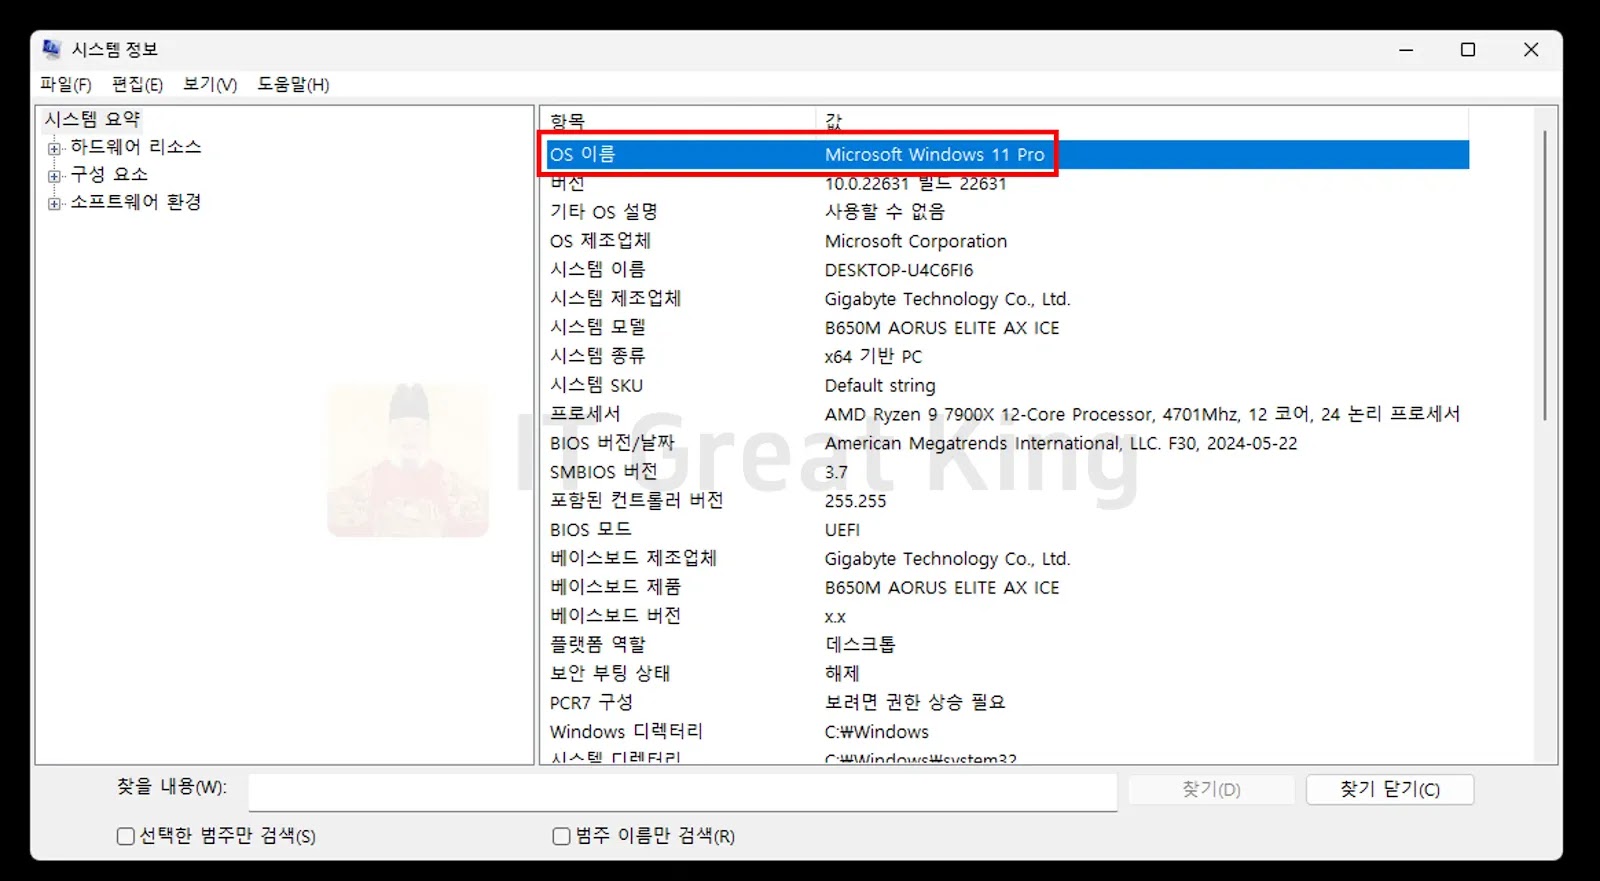The height and width of the screenshot is (881, 1600).
Task: Click the value x64 기반 PC
Action: (x=874, y=357)
